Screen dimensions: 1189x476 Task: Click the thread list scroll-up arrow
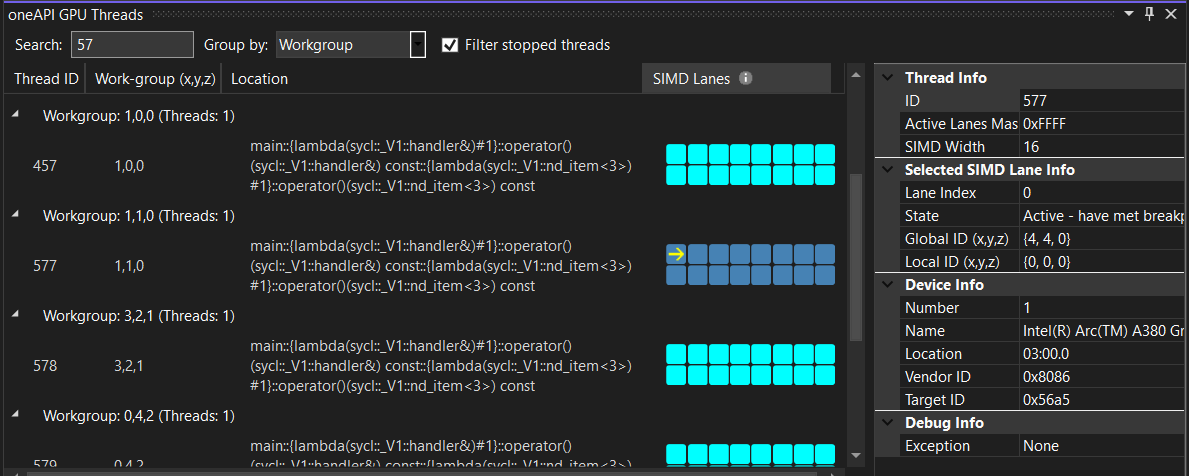[856, 75]
